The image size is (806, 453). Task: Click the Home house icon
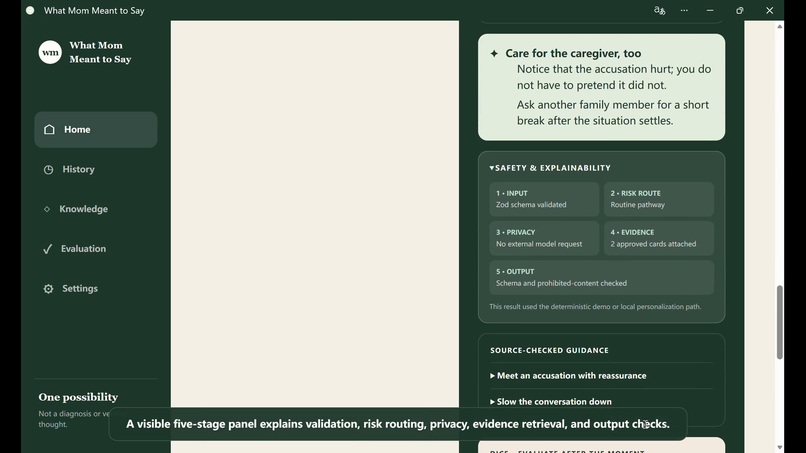49,130
